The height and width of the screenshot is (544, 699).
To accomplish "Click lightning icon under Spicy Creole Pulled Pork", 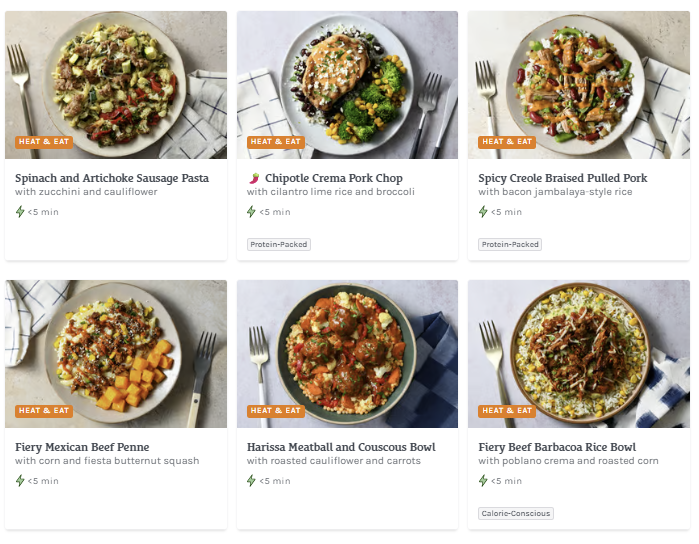I will click(483, 212).
